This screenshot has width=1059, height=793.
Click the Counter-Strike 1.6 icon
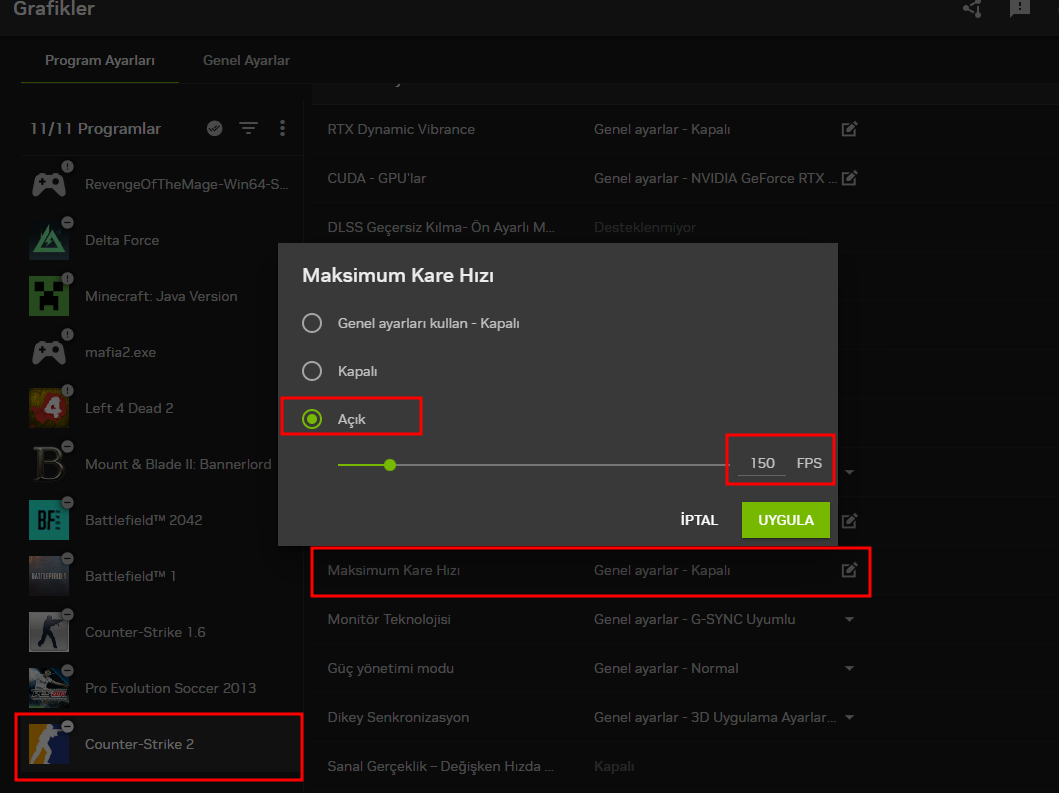[49, 632]
